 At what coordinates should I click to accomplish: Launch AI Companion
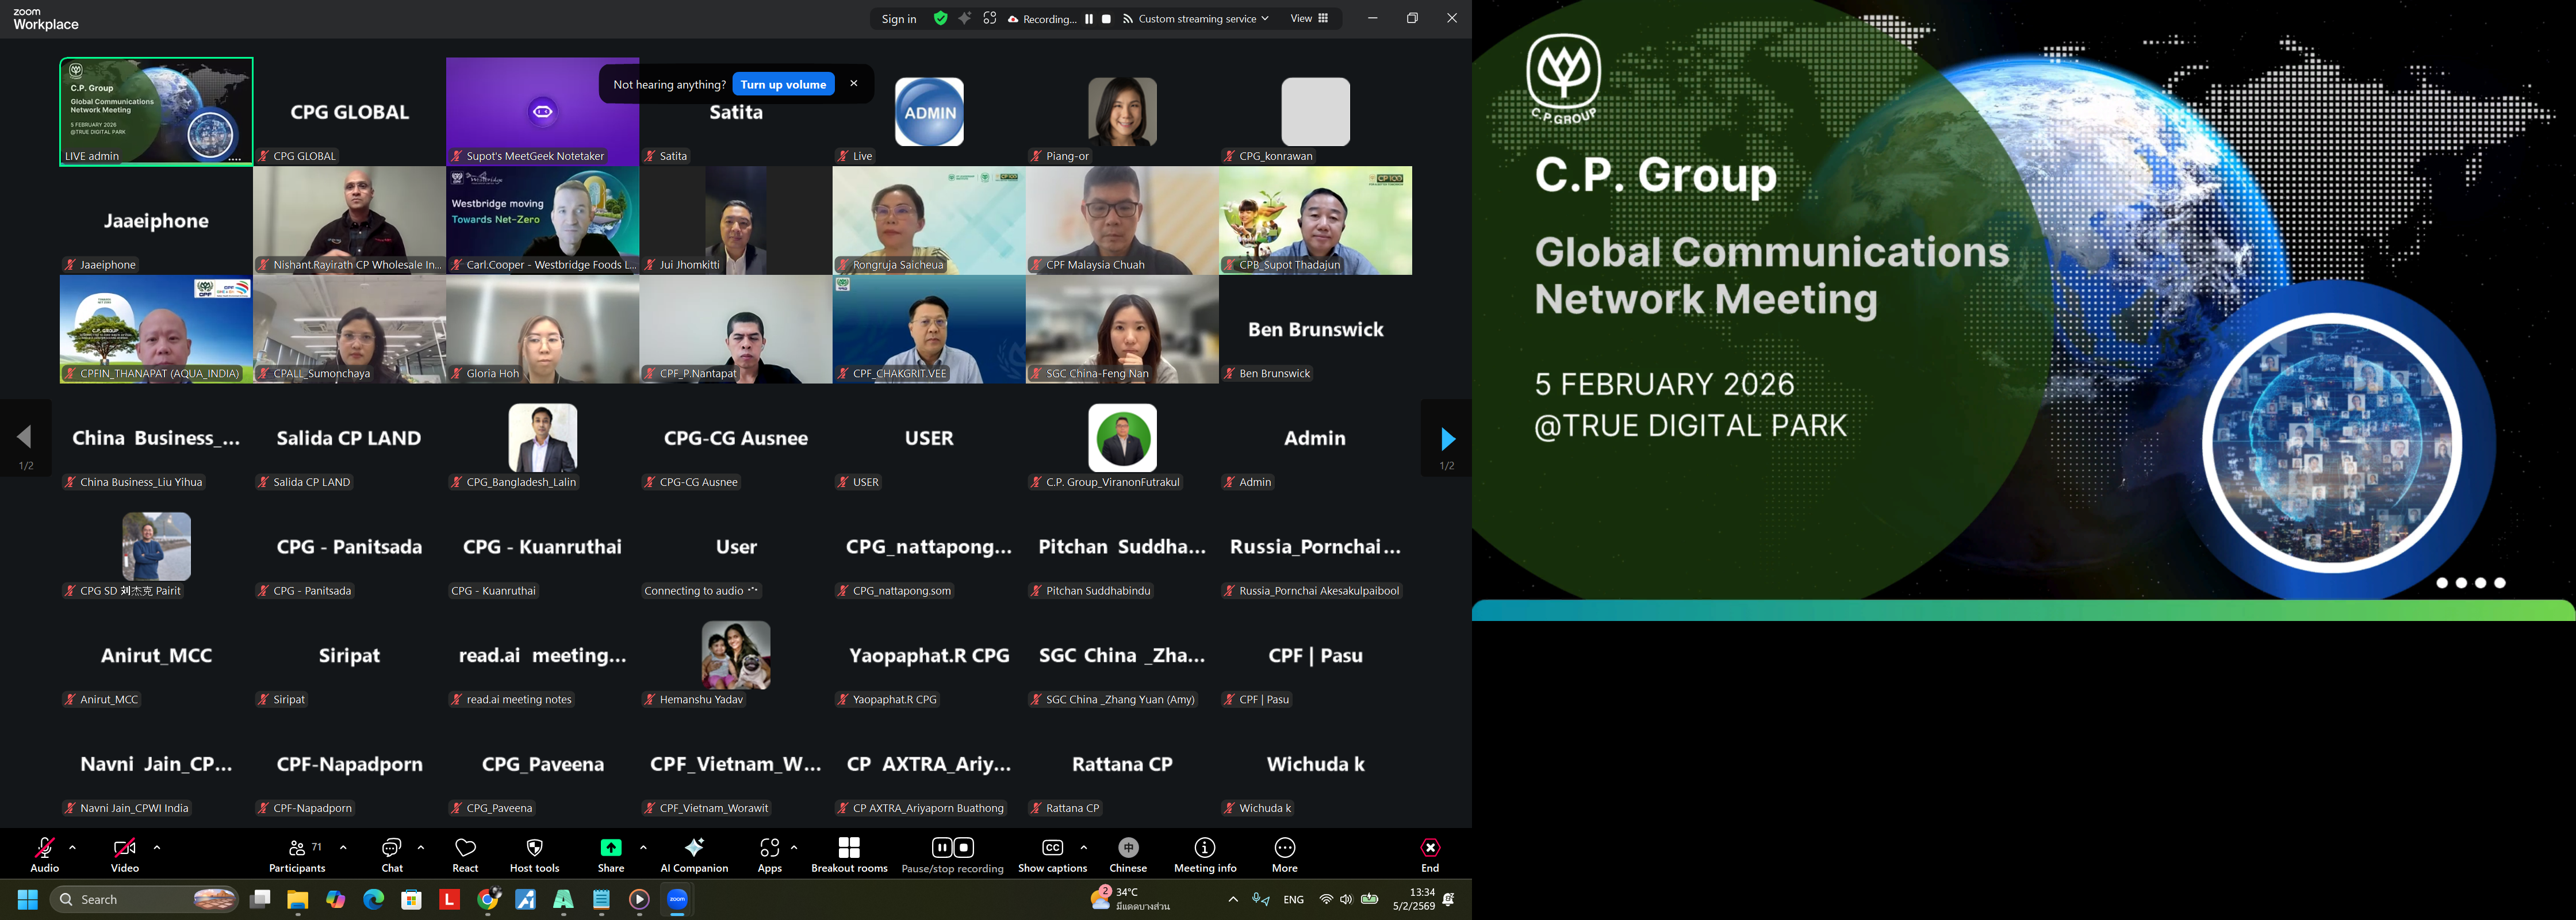[x=694, y=855]
